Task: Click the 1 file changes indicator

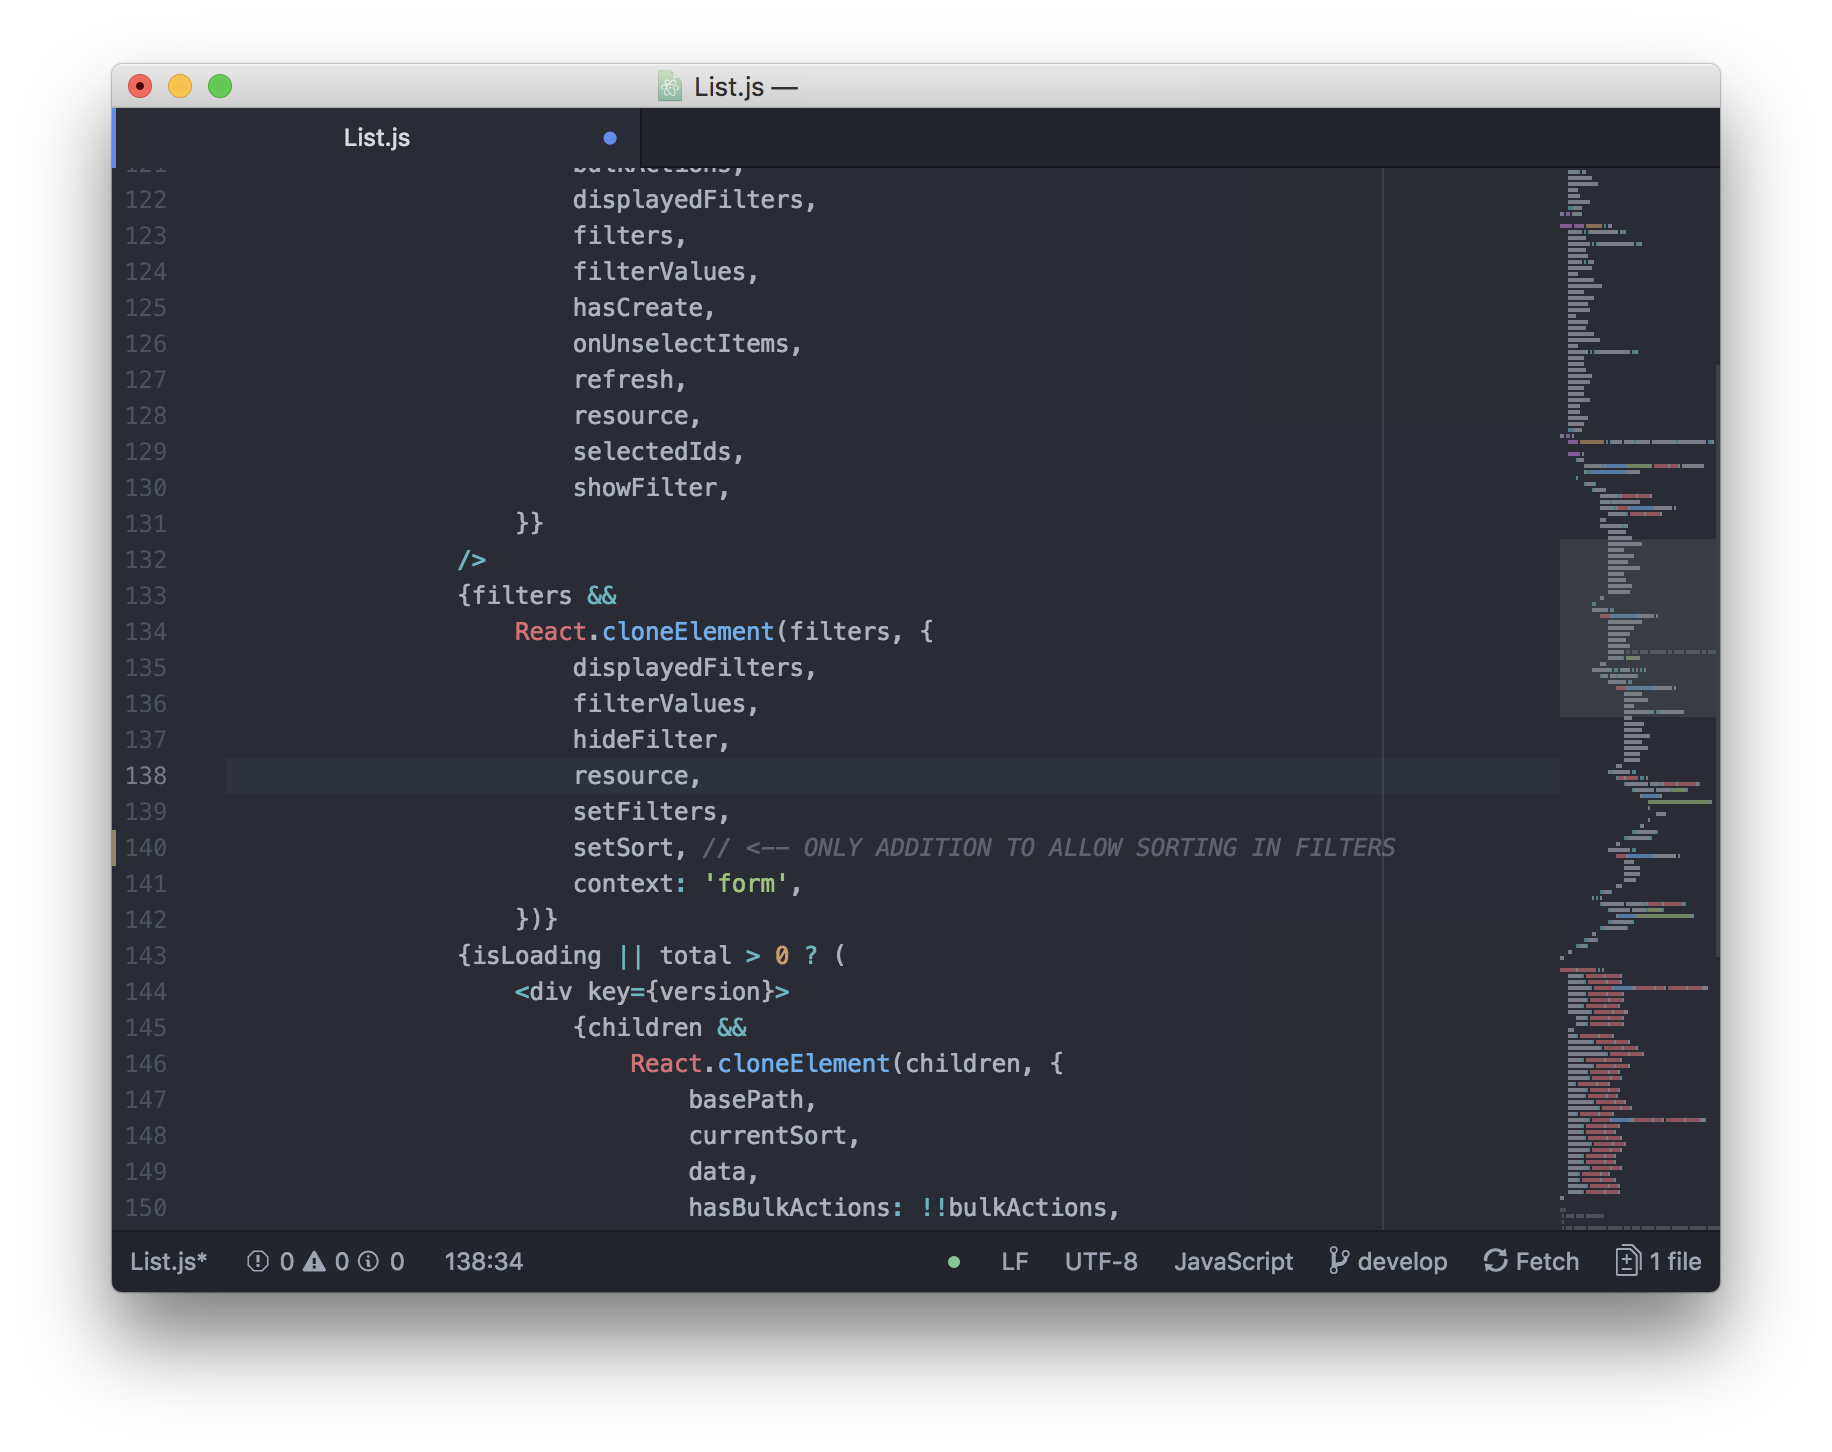Action: click(1673, 1261)
